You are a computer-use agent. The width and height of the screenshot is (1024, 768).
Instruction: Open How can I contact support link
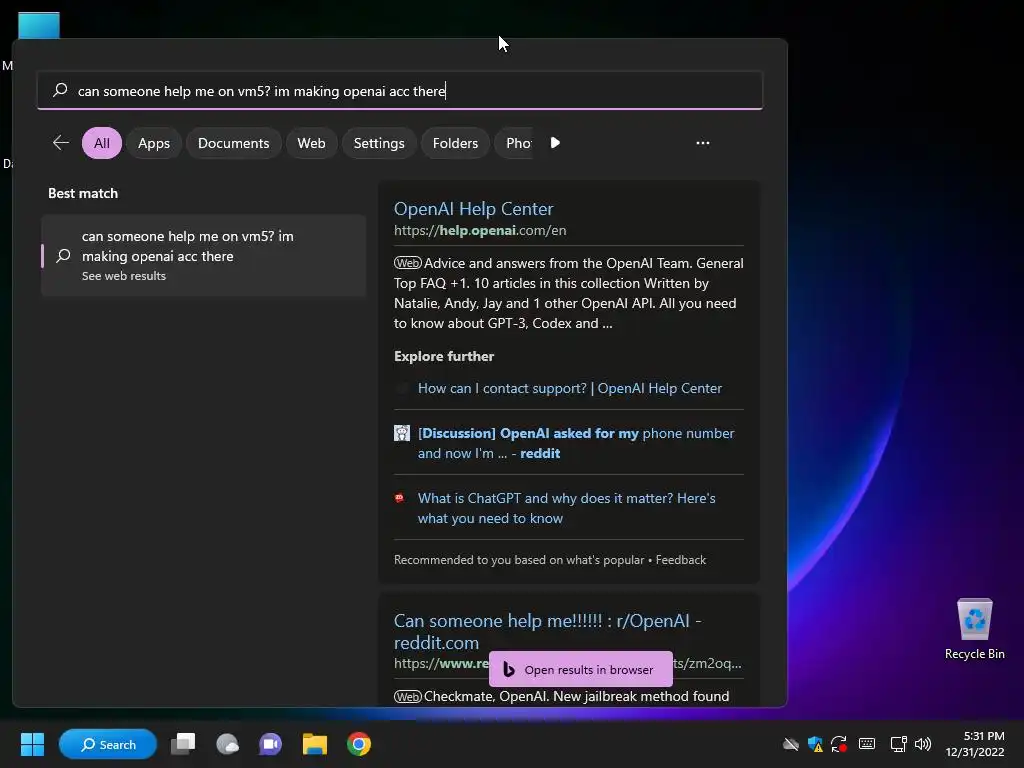pos(569,388)
